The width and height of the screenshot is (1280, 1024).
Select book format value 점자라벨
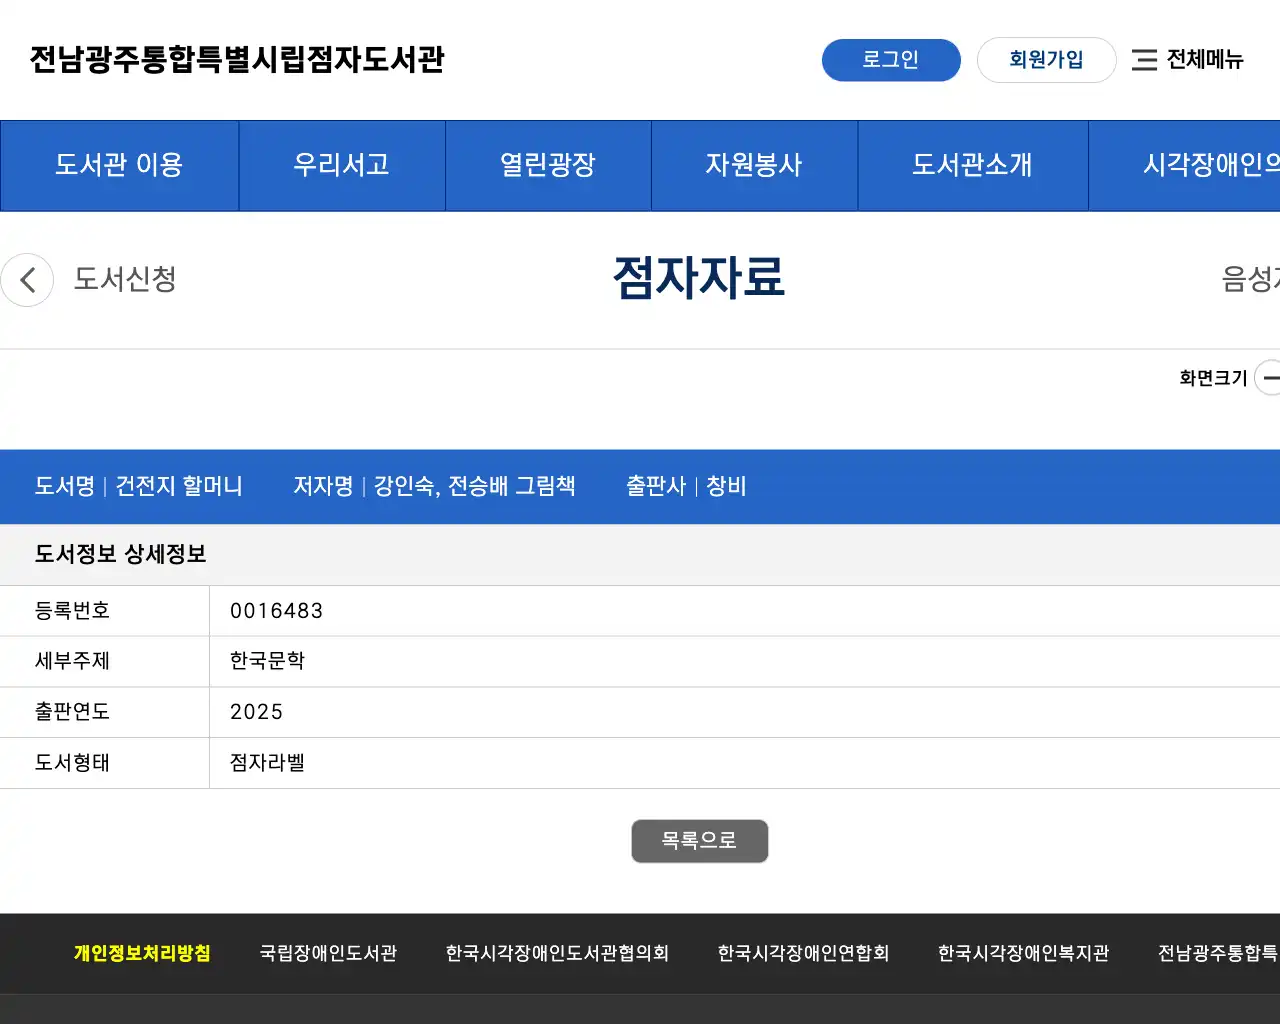click(267, 763)
